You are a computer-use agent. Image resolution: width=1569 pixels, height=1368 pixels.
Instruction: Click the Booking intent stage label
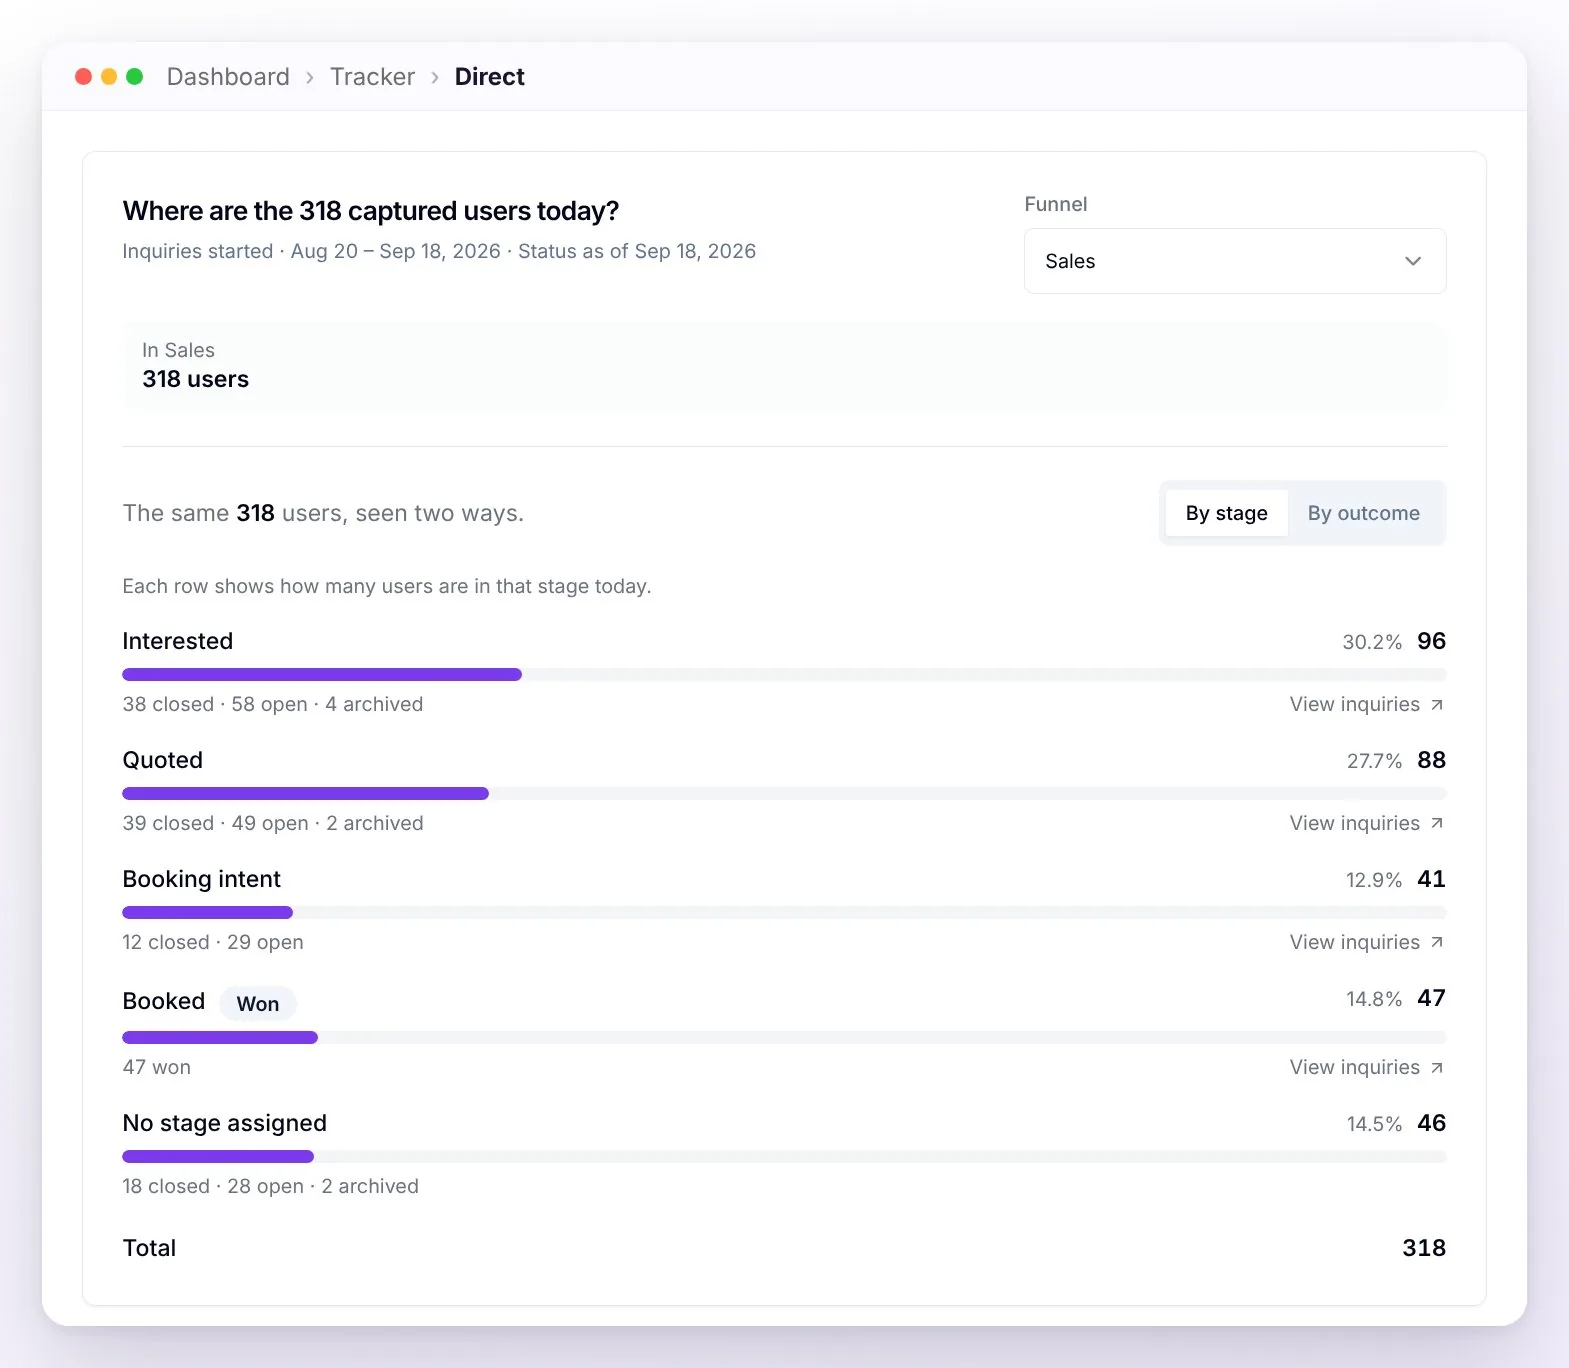[x=202, y=879]
